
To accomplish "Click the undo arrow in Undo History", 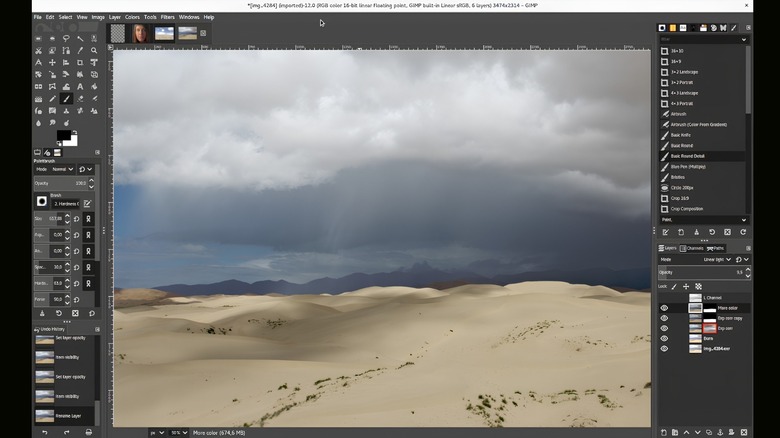I will click(45, 433).
